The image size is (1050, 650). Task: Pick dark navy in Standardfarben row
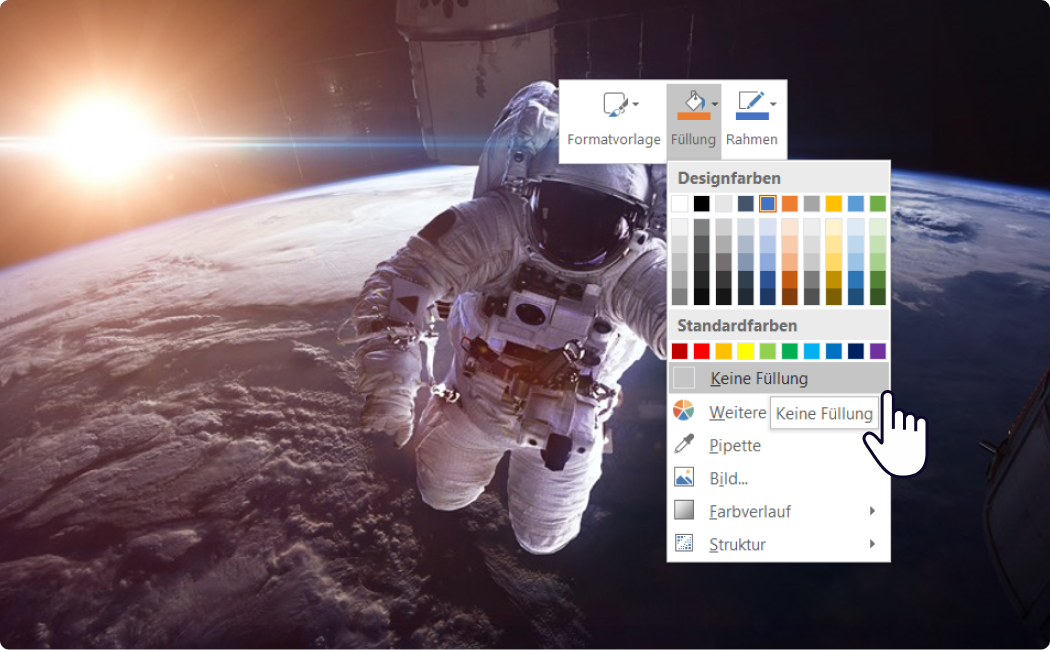coord(856,351)
